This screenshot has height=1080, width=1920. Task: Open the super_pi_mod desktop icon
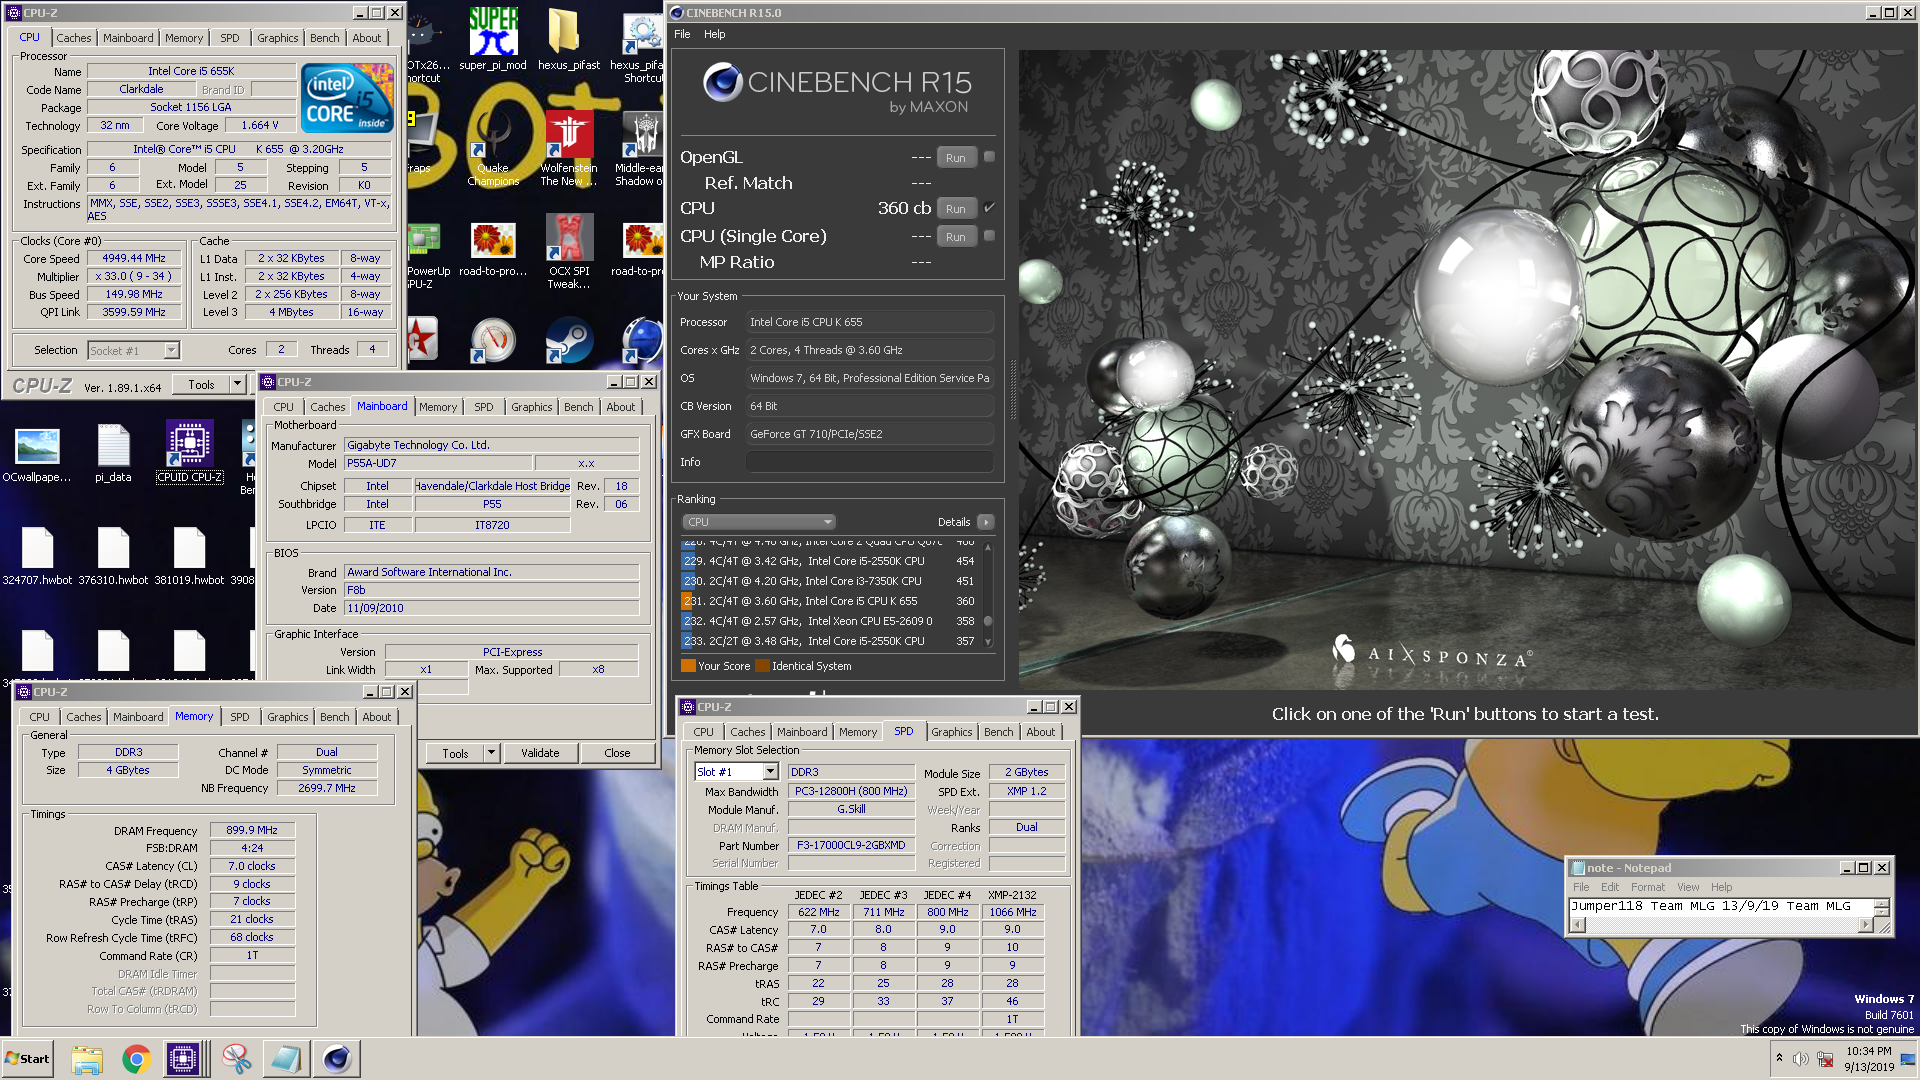point(493,40)
